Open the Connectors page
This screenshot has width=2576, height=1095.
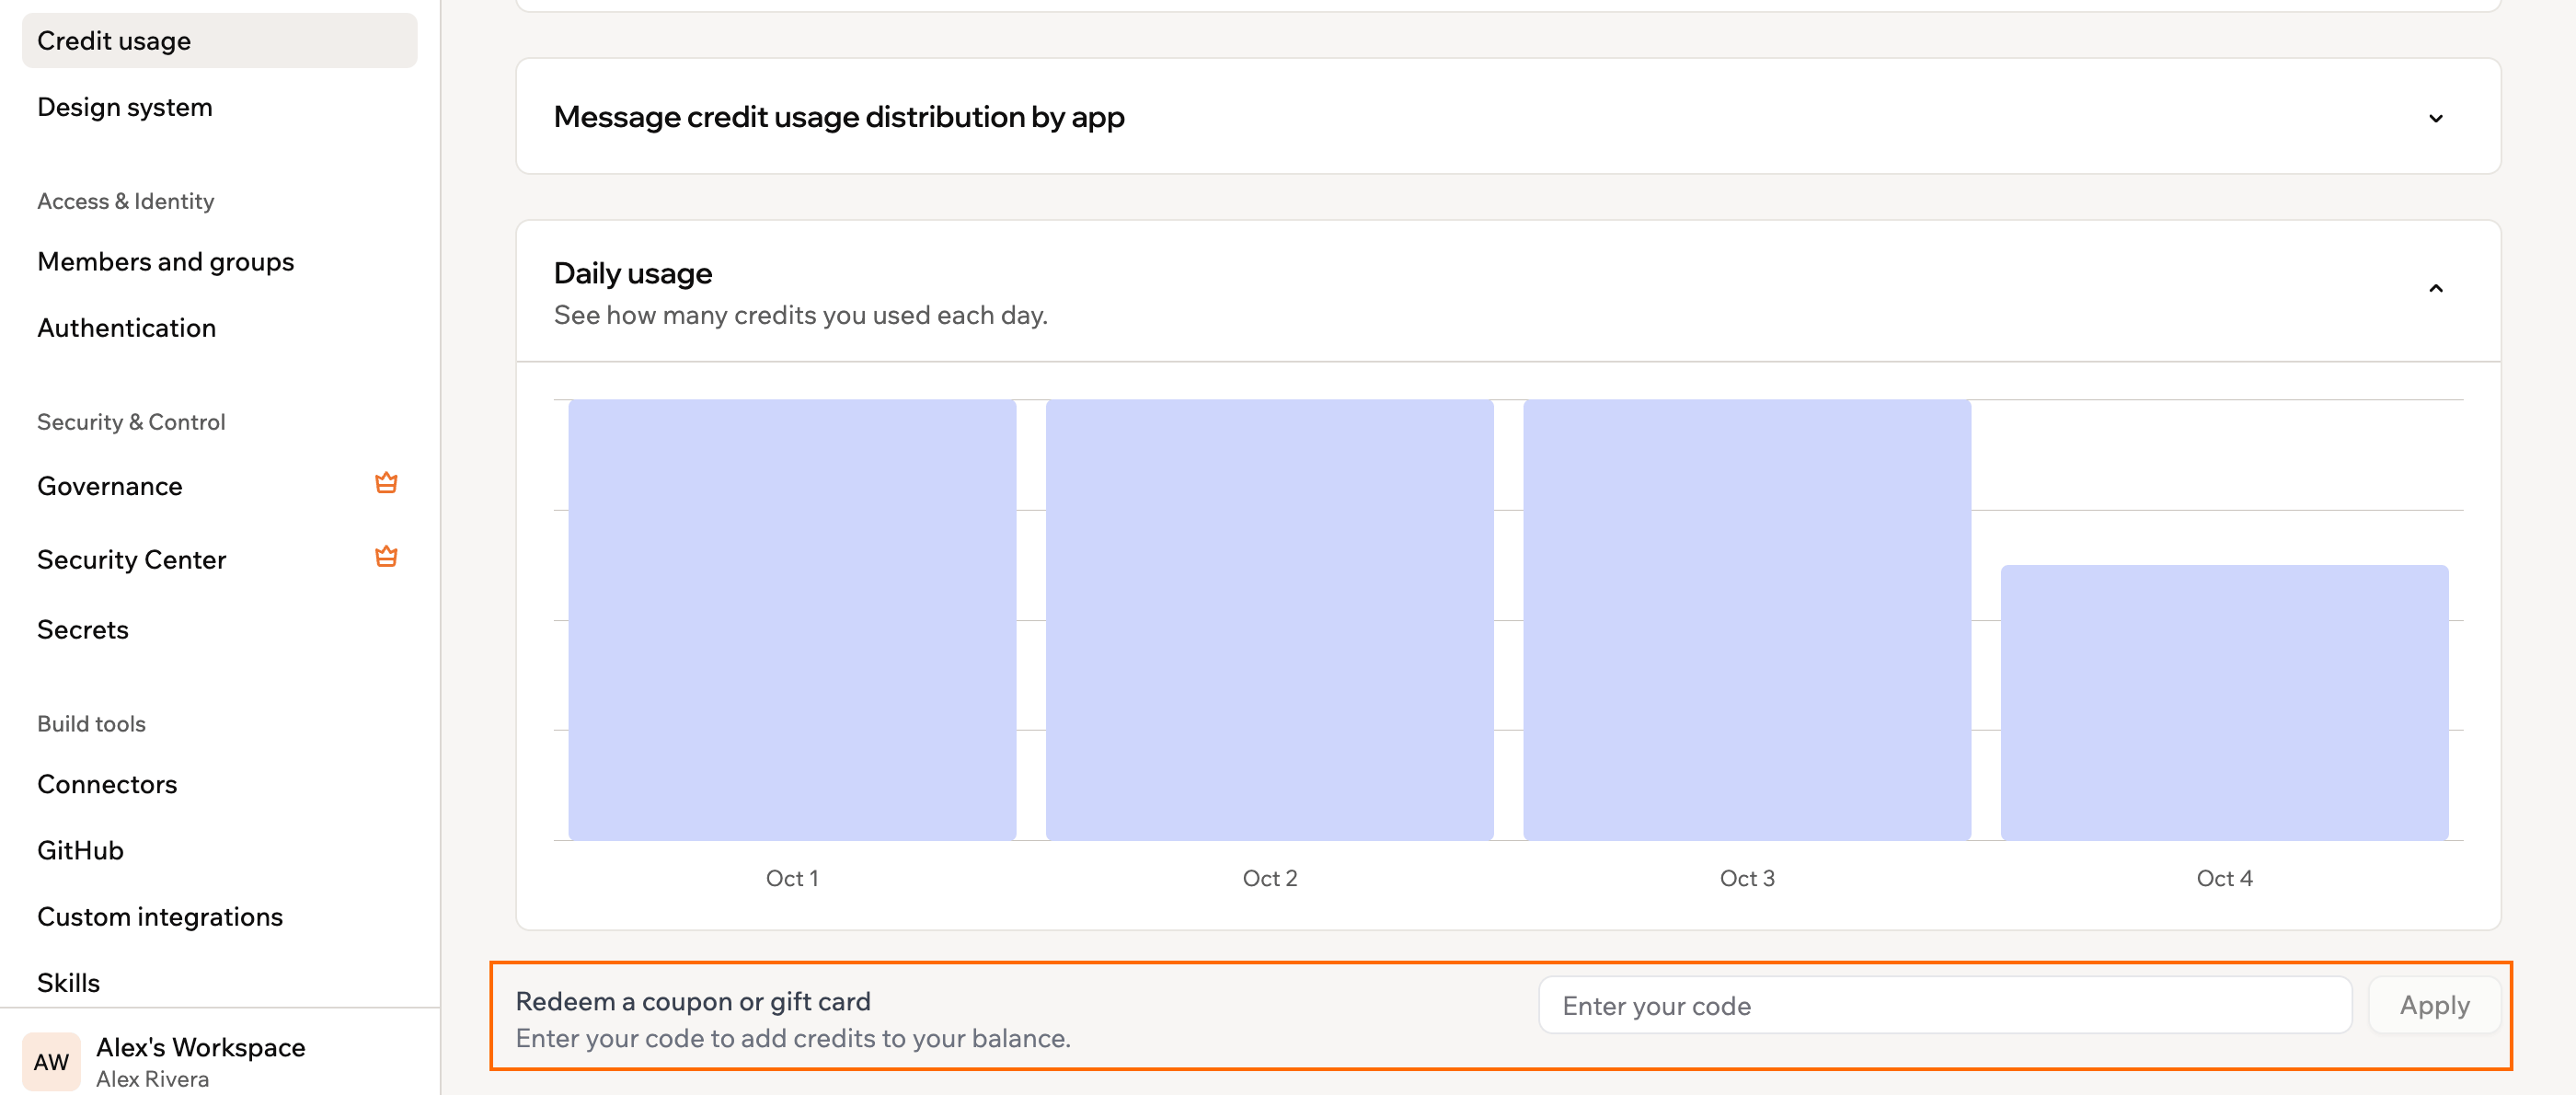click(x=107, y=784)
